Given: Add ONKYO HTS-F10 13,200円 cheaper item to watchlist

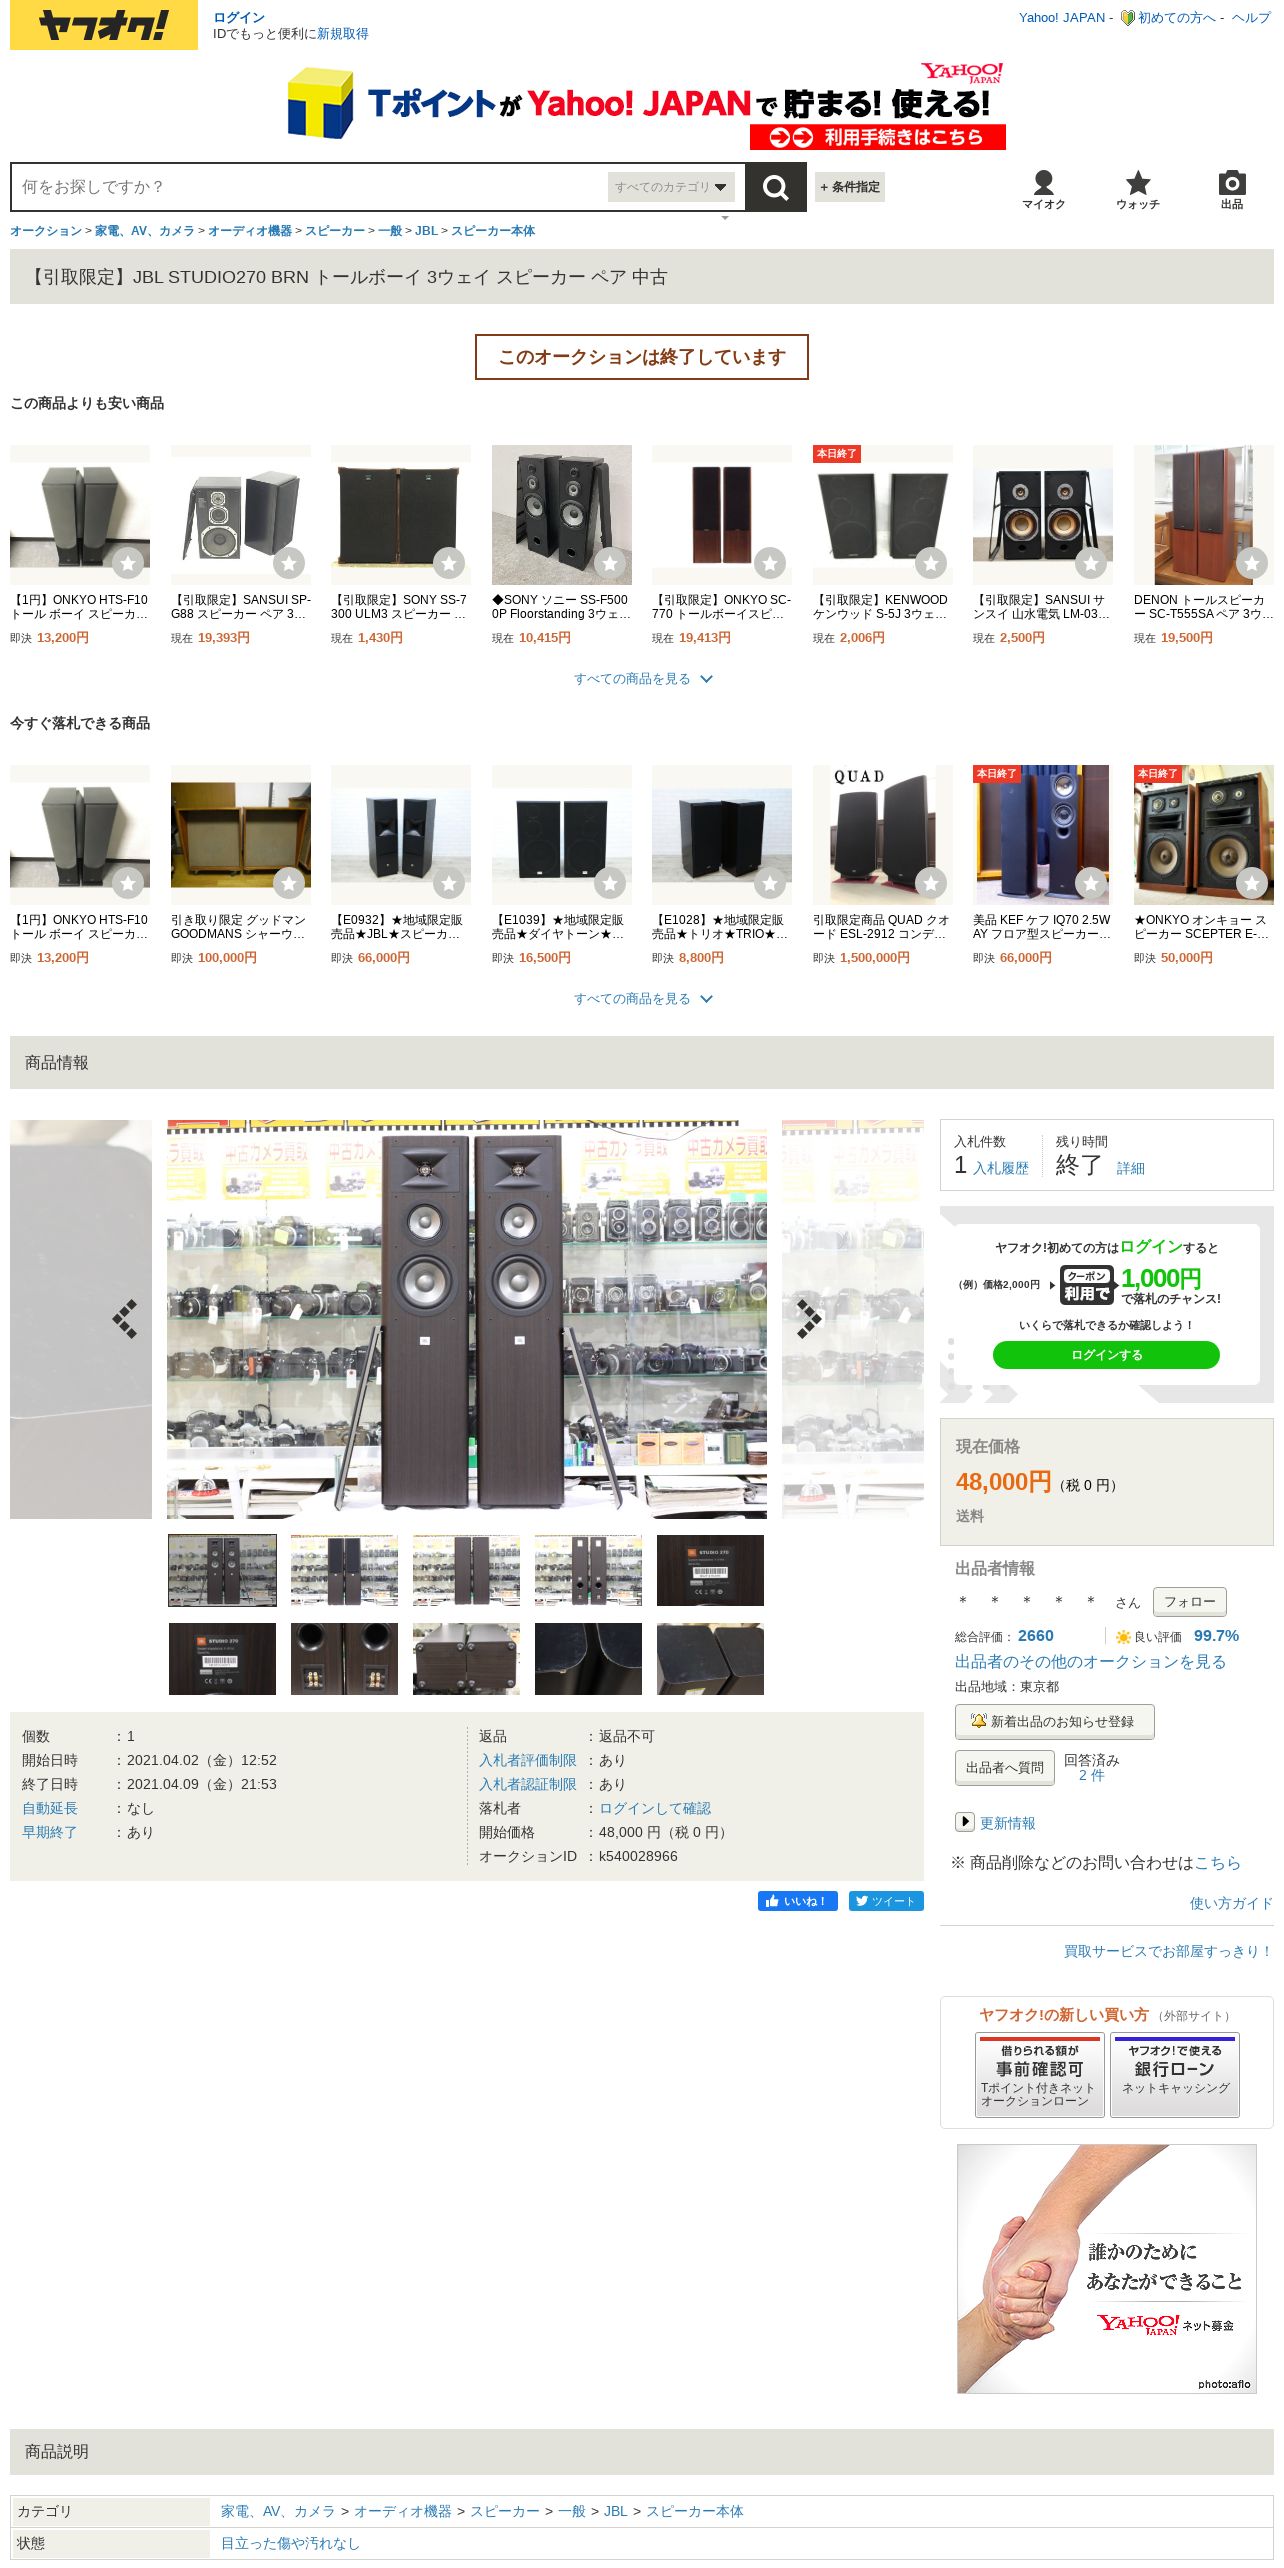Looking at the screenshot, I should pos(128,564).
